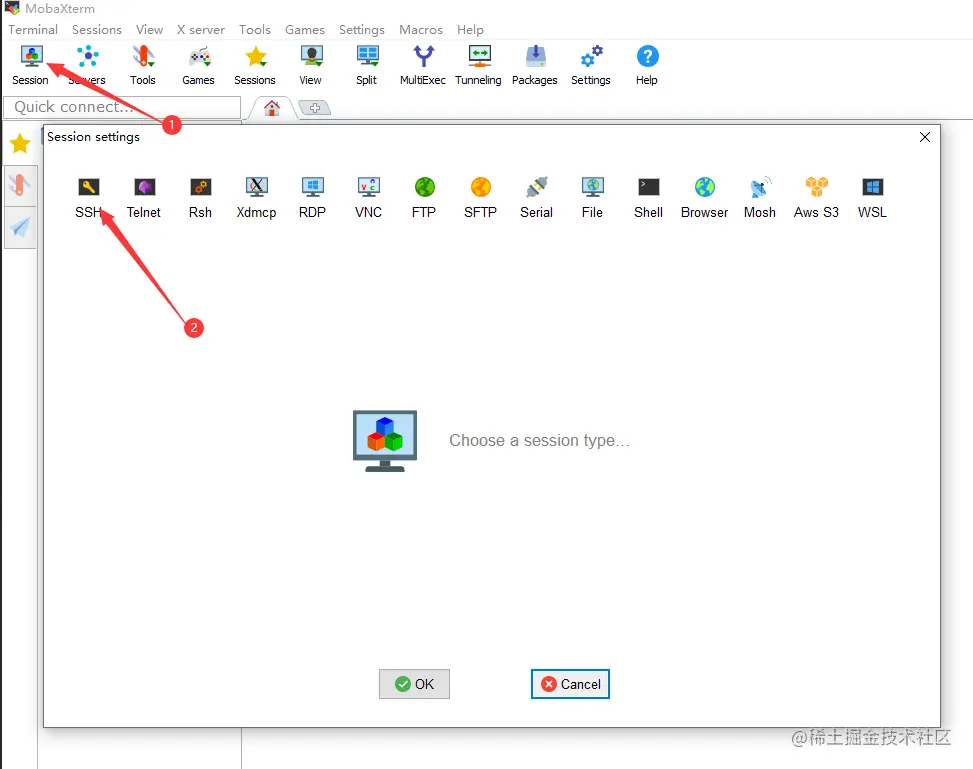Open the Games toolbar button

tap(199, 65)
